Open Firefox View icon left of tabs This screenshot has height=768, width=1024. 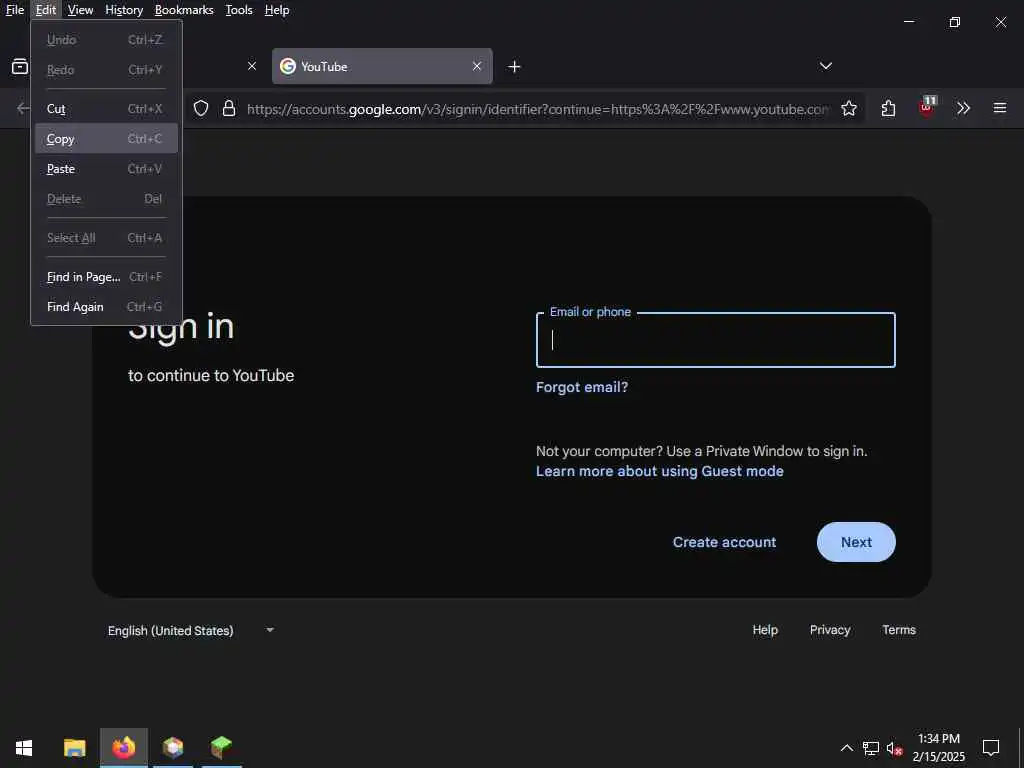pos(20,66)
